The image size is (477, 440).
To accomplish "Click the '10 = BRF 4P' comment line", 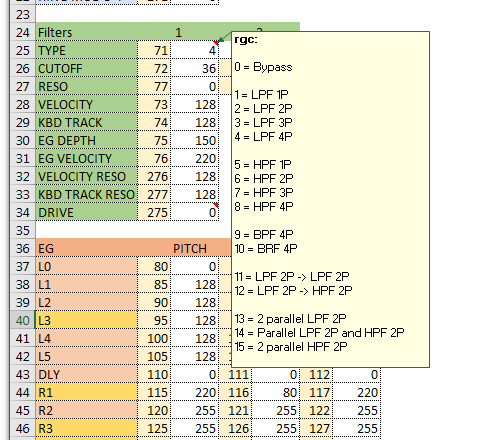I will pos(266,249).
